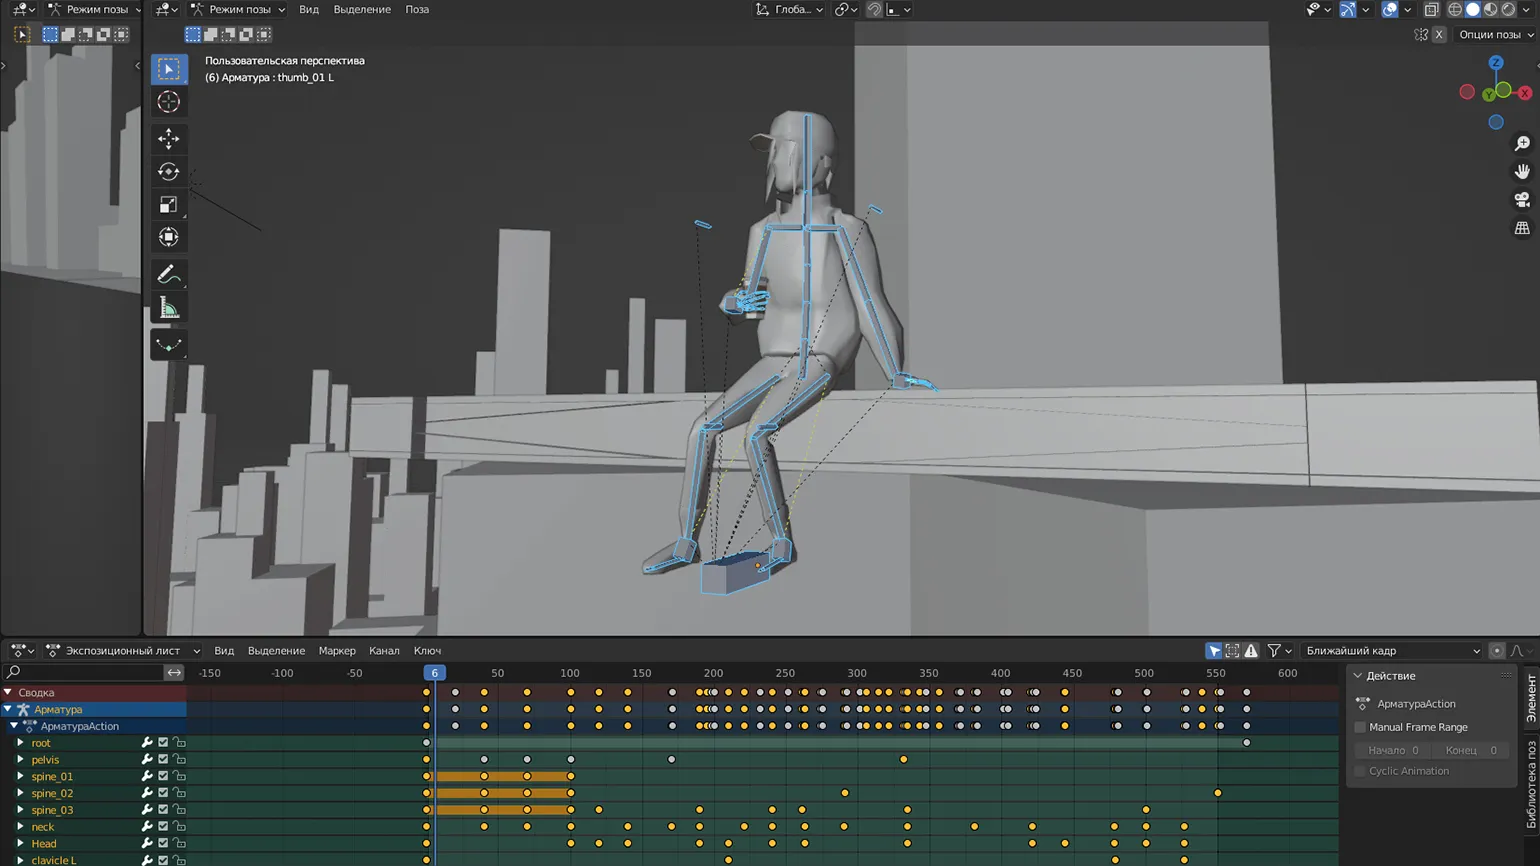Image resolution: width=1540 pixels, height=866 pixels.
Task: Enable the Manual Frame Range checkbox
Action: pos(1360,727)
